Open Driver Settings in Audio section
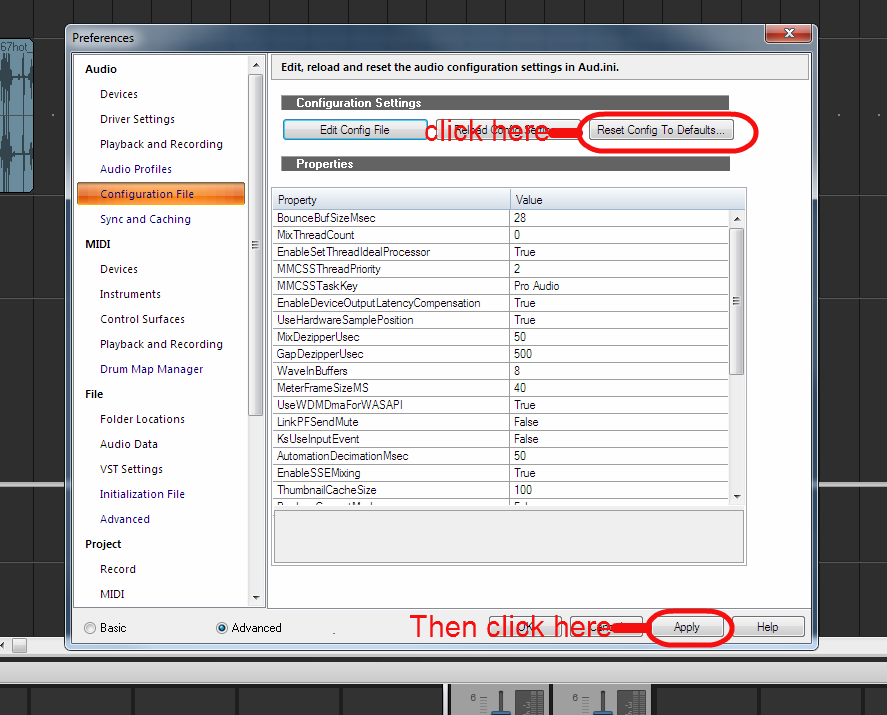The image size is (887, 715). point(137,119)
